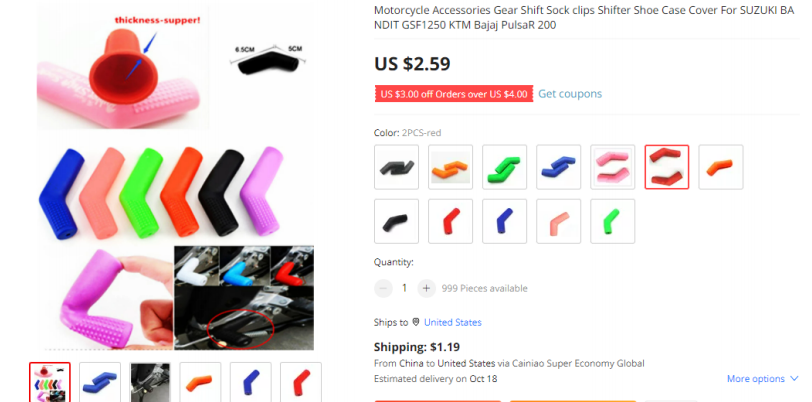This screenshot has height=402, width=812.
Task: Select the single light pink cover option
Action: click(558, 221)
